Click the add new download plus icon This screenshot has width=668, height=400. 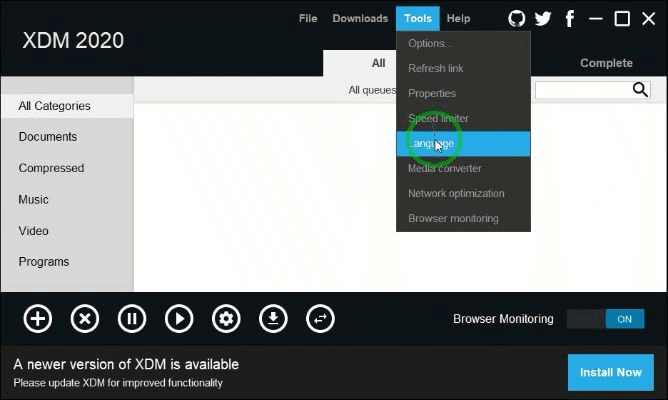click(x=38, y=319)
